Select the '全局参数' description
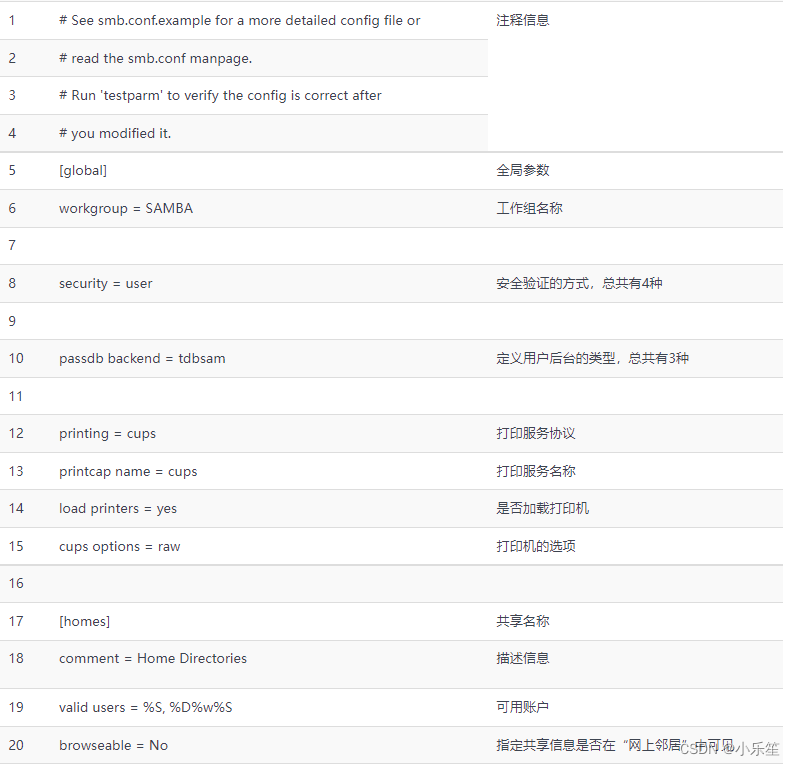795x765 pixels. point(522,170)
